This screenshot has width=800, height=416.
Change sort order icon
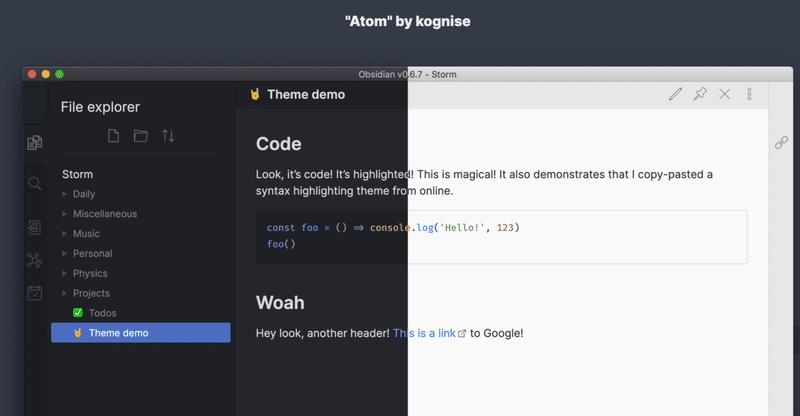click(x=168, y=136)
